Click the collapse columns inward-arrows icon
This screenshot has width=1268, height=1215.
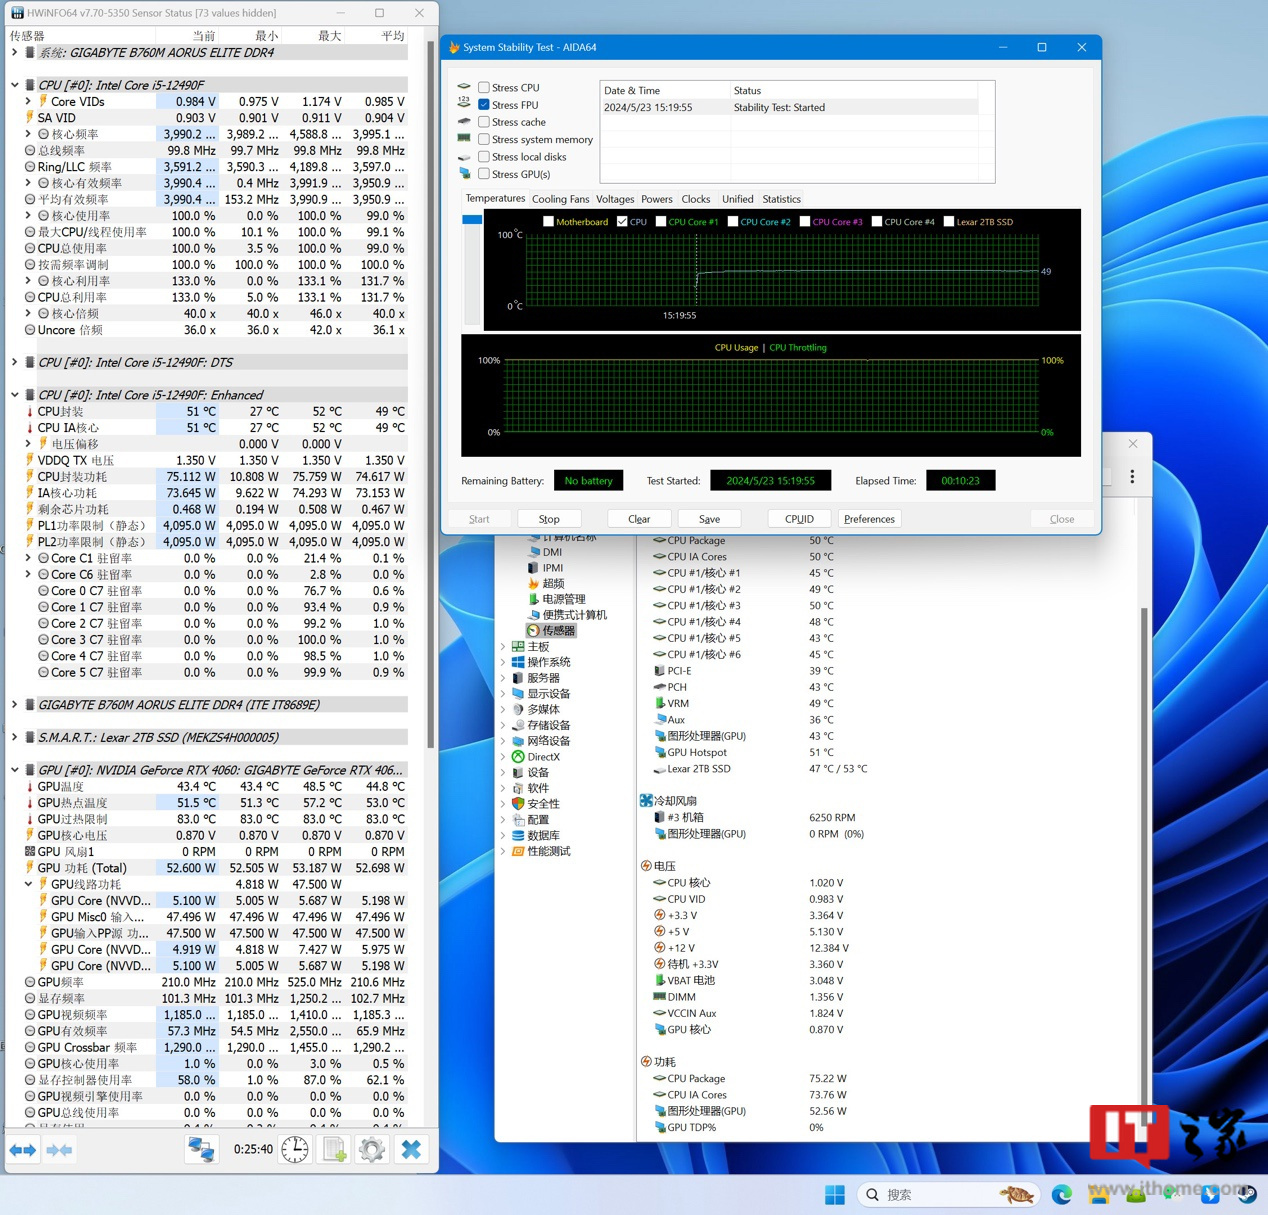[59, 1150]
